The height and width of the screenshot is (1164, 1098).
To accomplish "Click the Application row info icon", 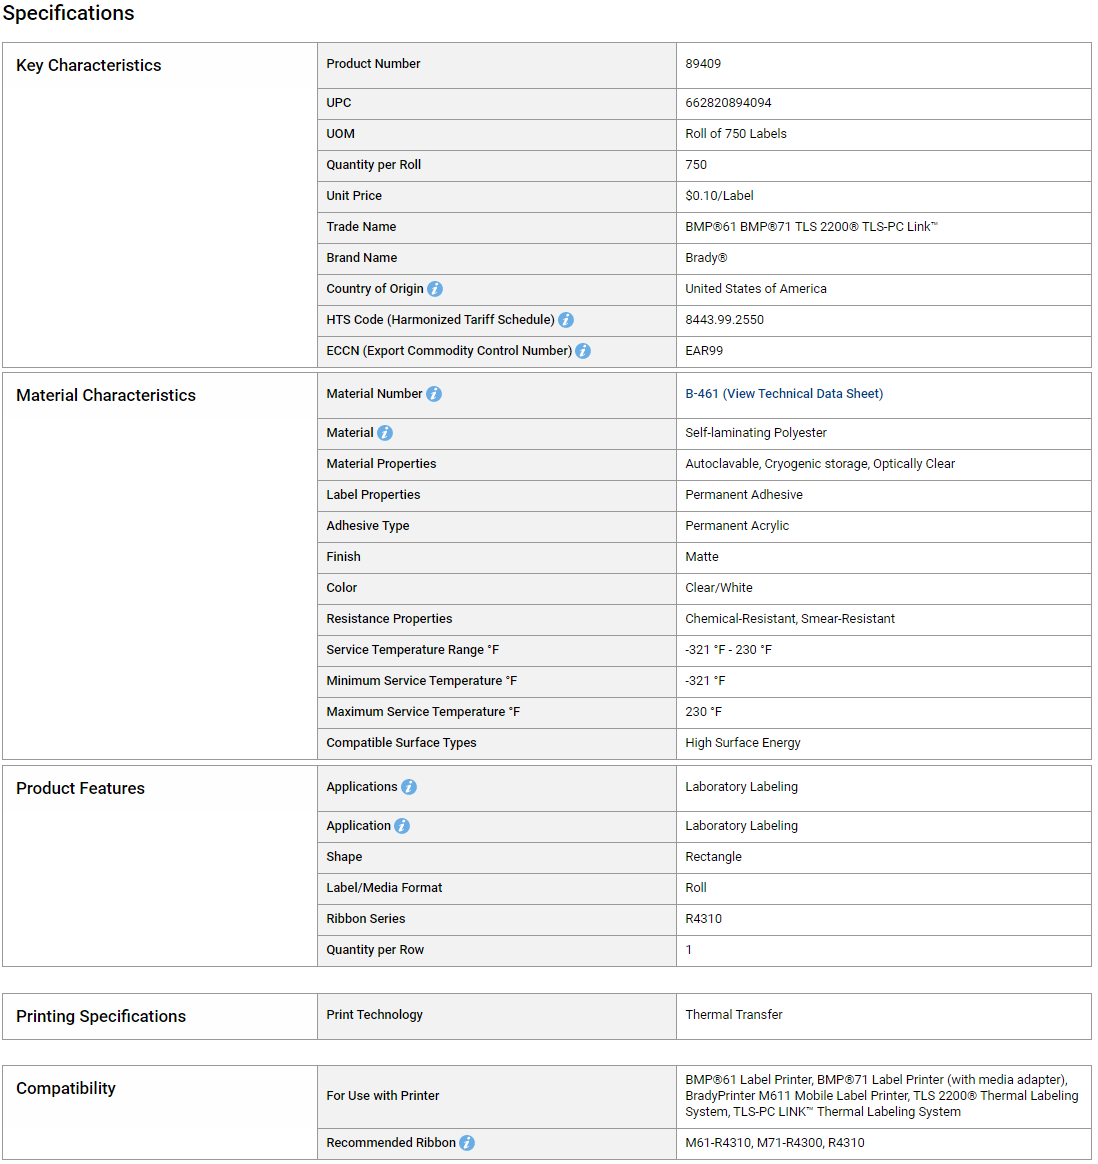I will [x=402, y=826].
